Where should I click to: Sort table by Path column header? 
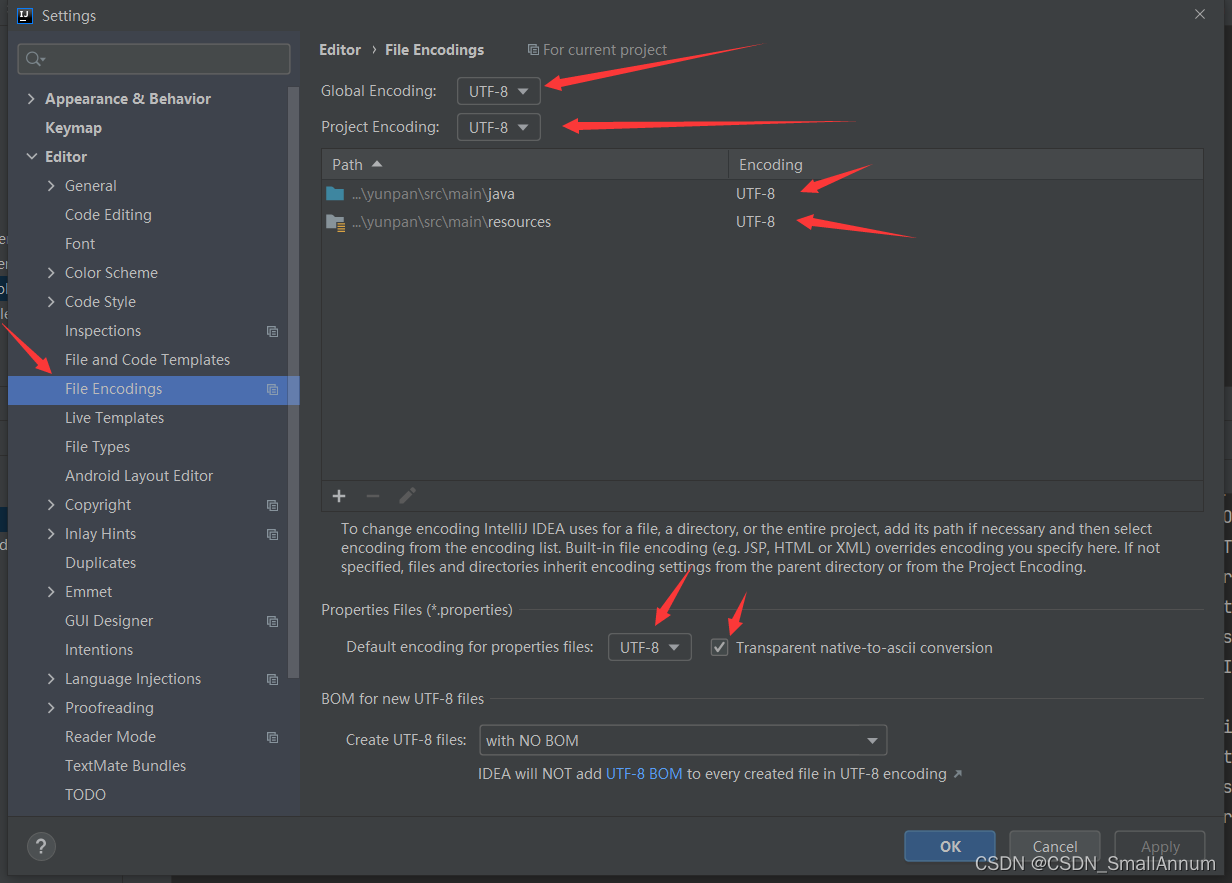[525, 164]
